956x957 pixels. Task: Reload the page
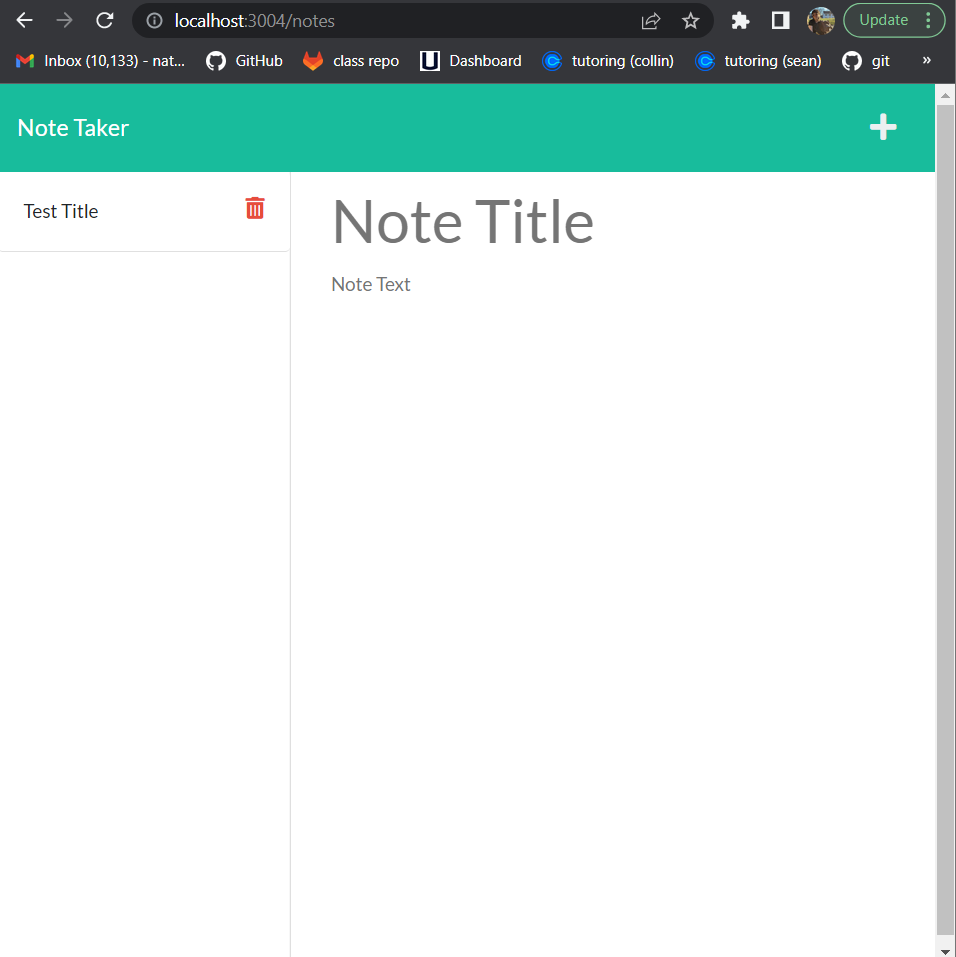tap(103, 20)
